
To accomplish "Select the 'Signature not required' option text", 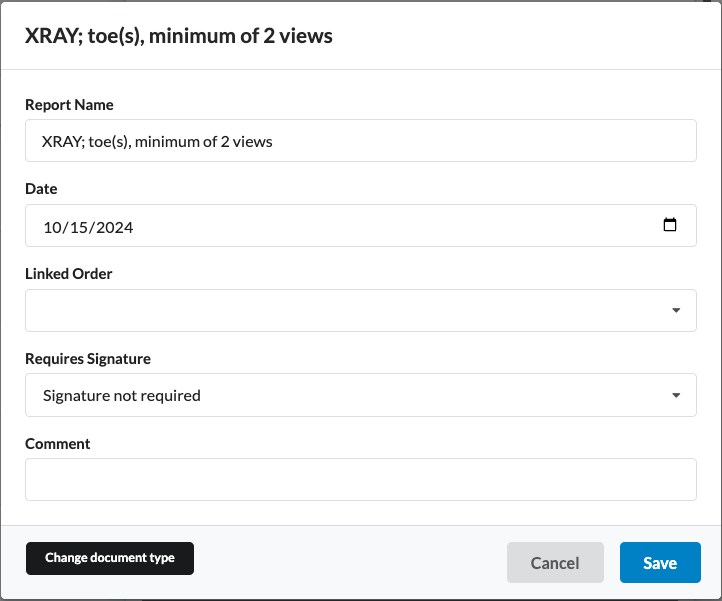I will [x=122, y=395].
